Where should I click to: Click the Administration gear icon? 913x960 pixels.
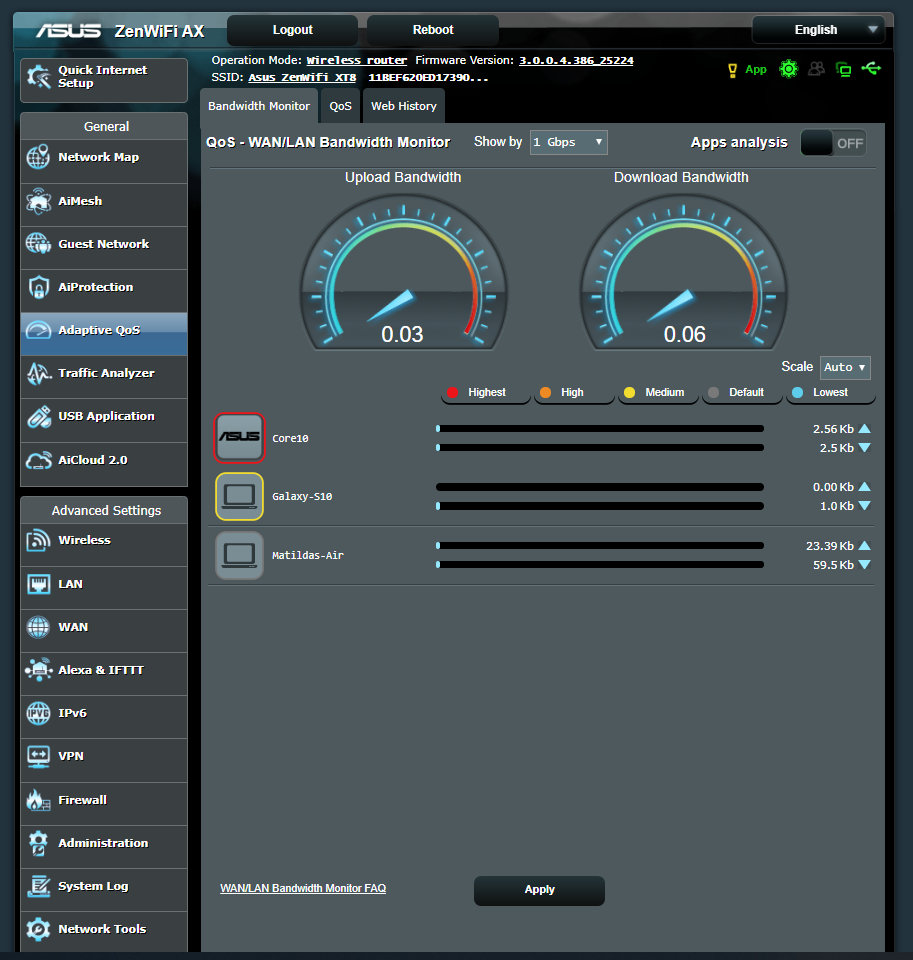coord(38,843)
